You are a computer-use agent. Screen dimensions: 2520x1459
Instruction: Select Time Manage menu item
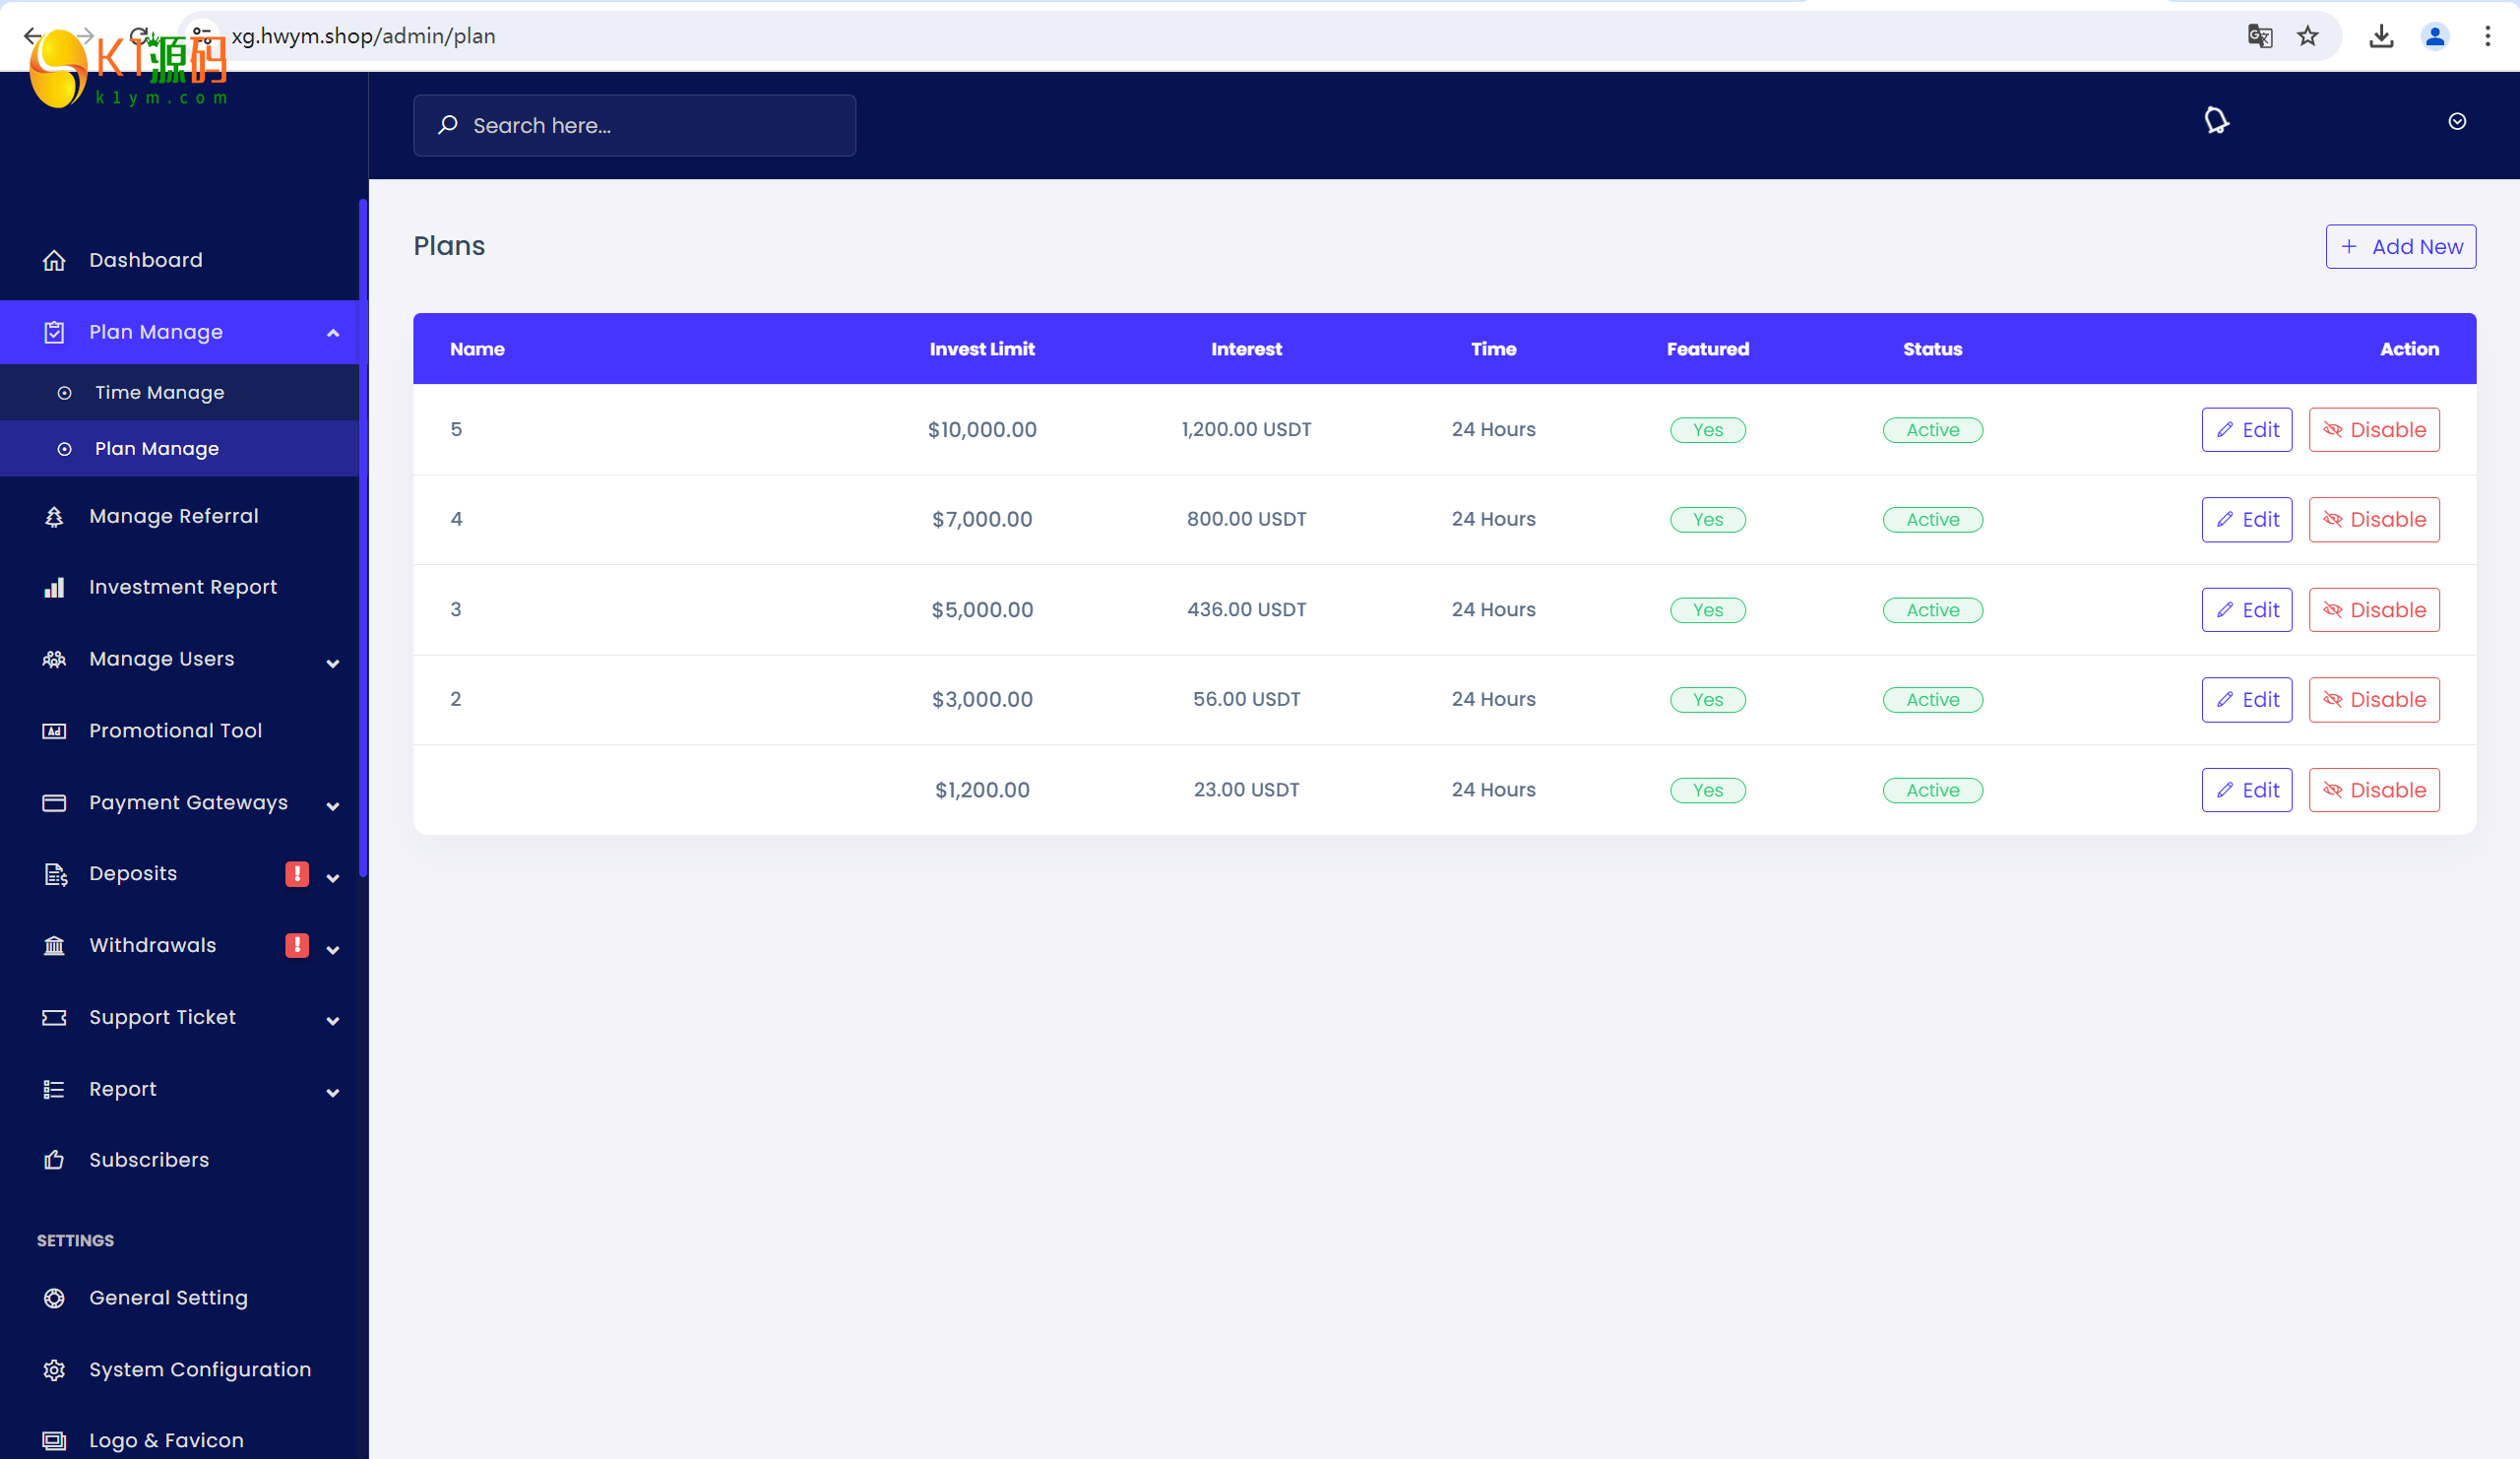coord(158,391)
